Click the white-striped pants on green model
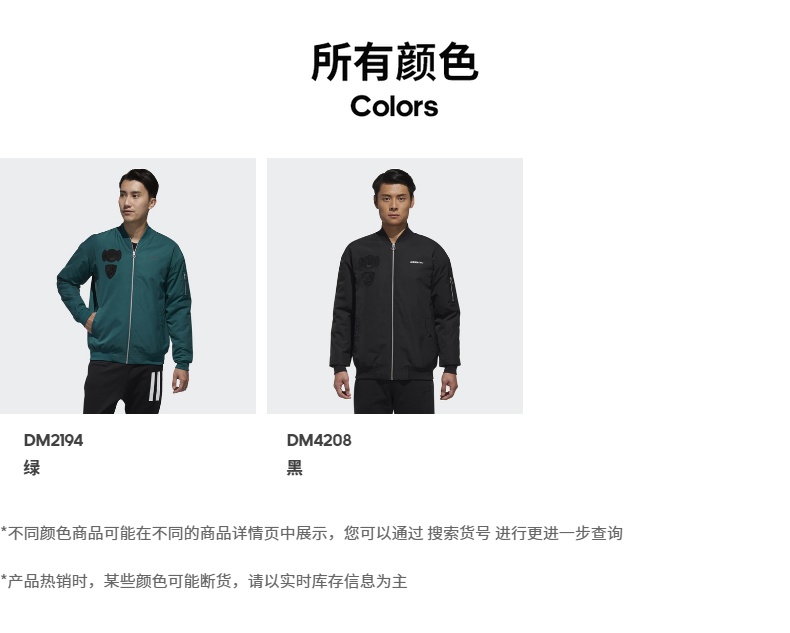790x633 pixels. (124, 387)
